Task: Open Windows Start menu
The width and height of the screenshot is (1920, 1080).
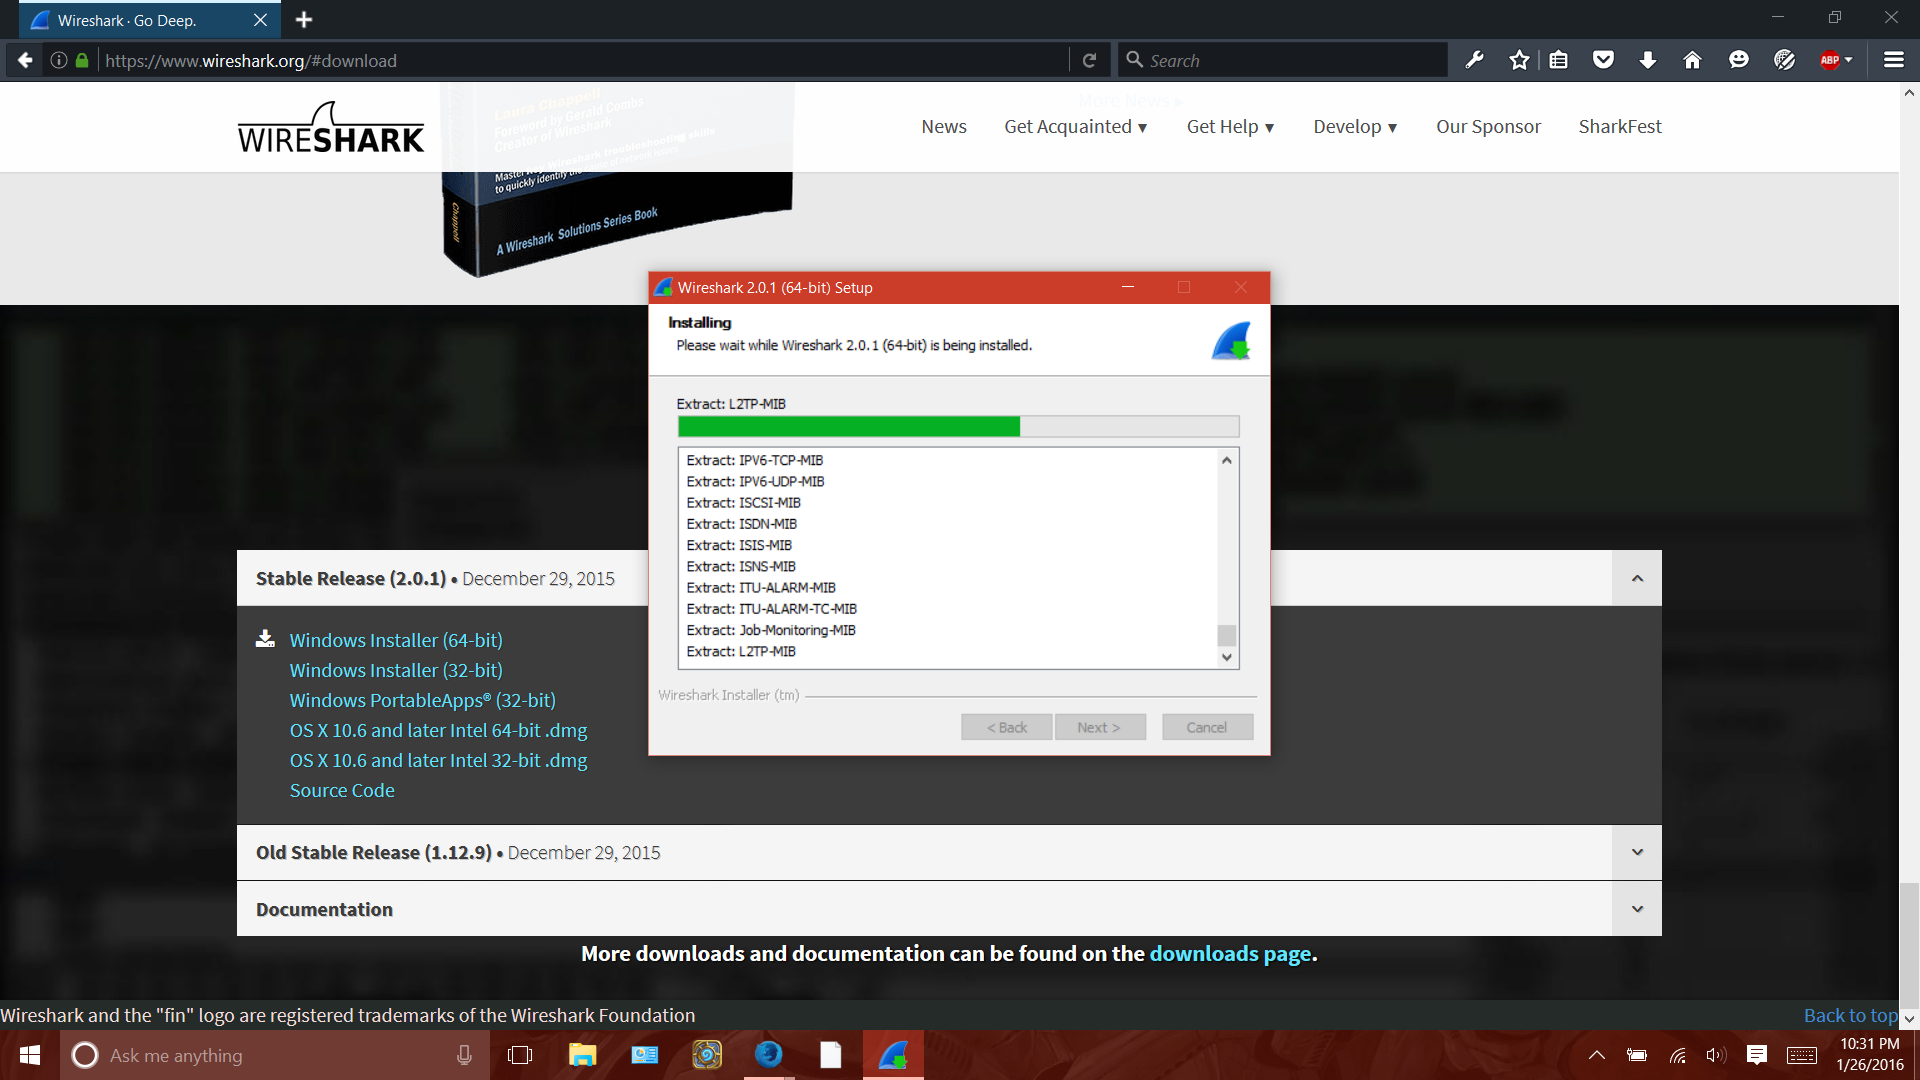Action: click(x=30, y=1055)
